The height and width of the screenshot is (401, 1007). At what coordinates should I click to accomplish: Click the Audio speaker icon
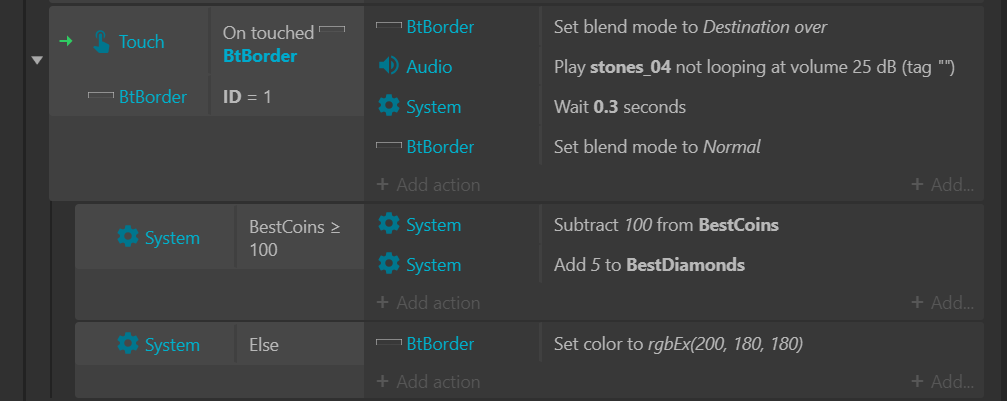tap(389, 66)
